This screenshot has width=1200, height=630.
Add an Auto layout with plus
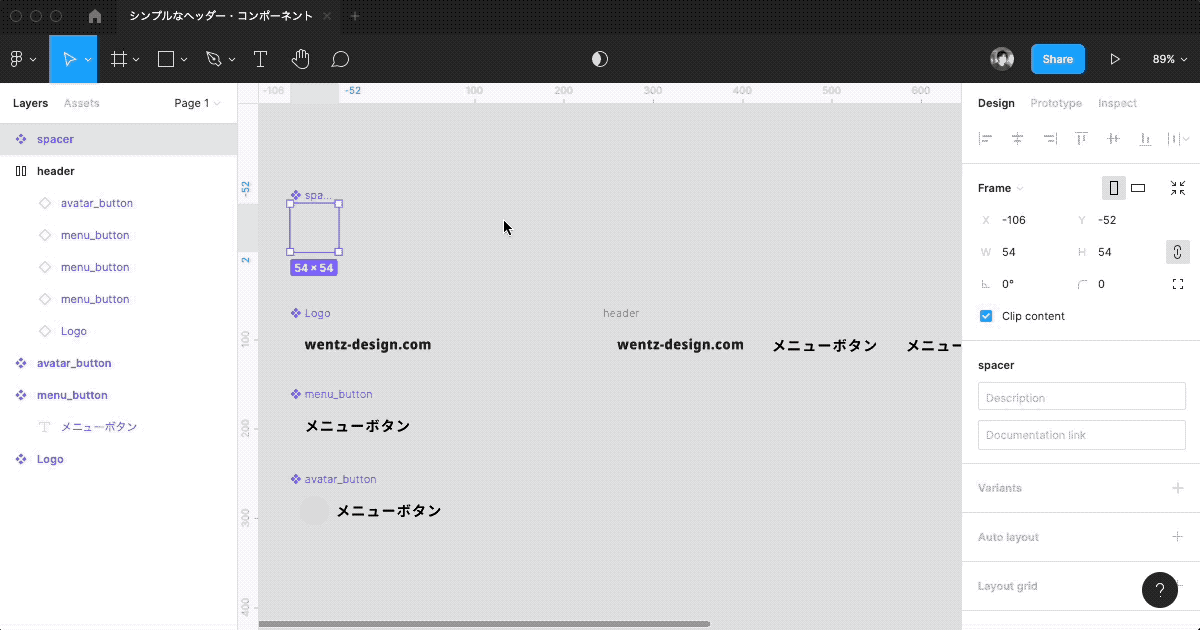(1177, 537)
